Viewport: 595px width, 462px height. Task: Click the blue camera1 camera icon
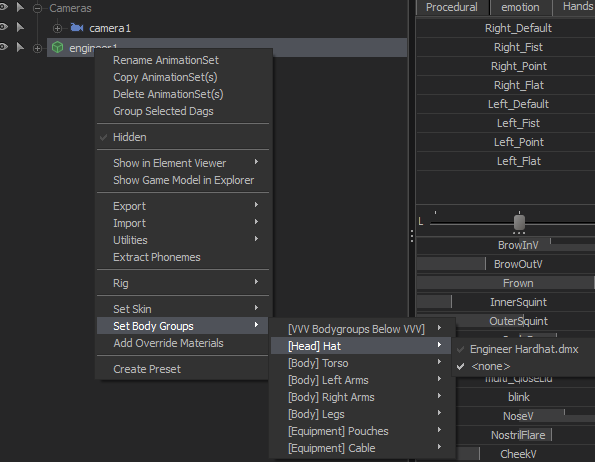[x=77, y=28]
